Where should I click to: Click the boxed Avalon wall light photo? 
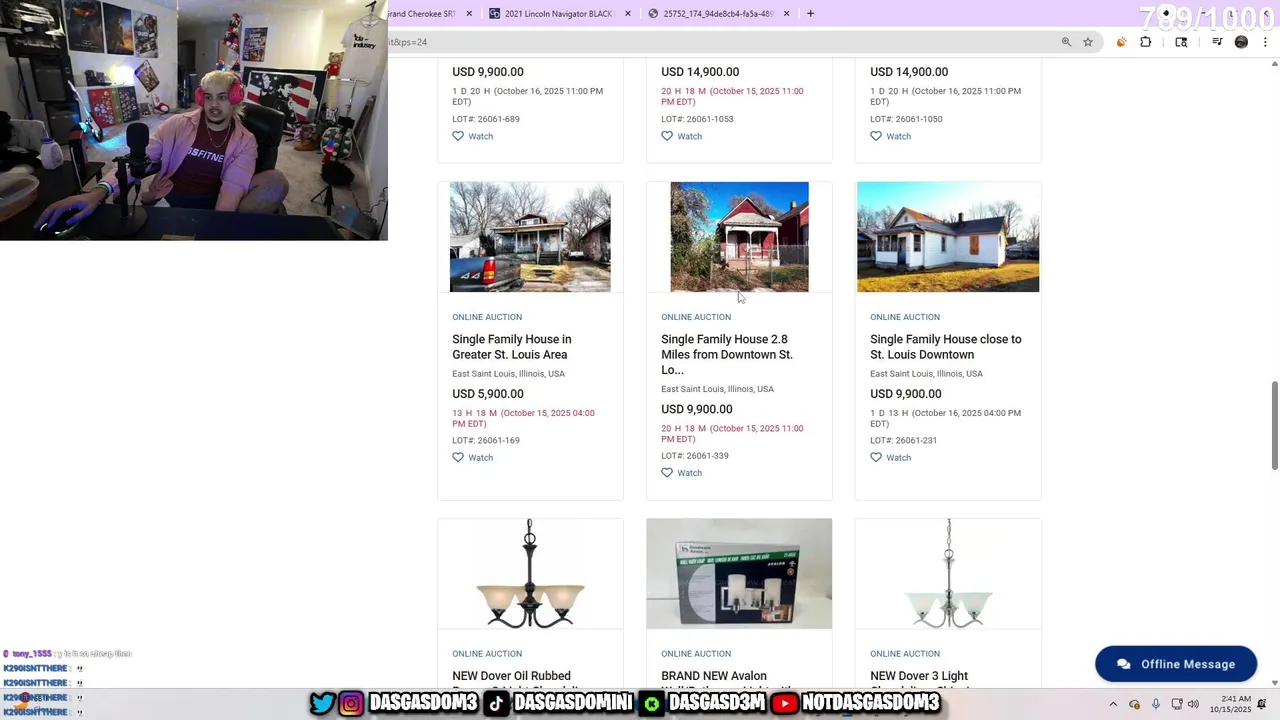(739, 574)
